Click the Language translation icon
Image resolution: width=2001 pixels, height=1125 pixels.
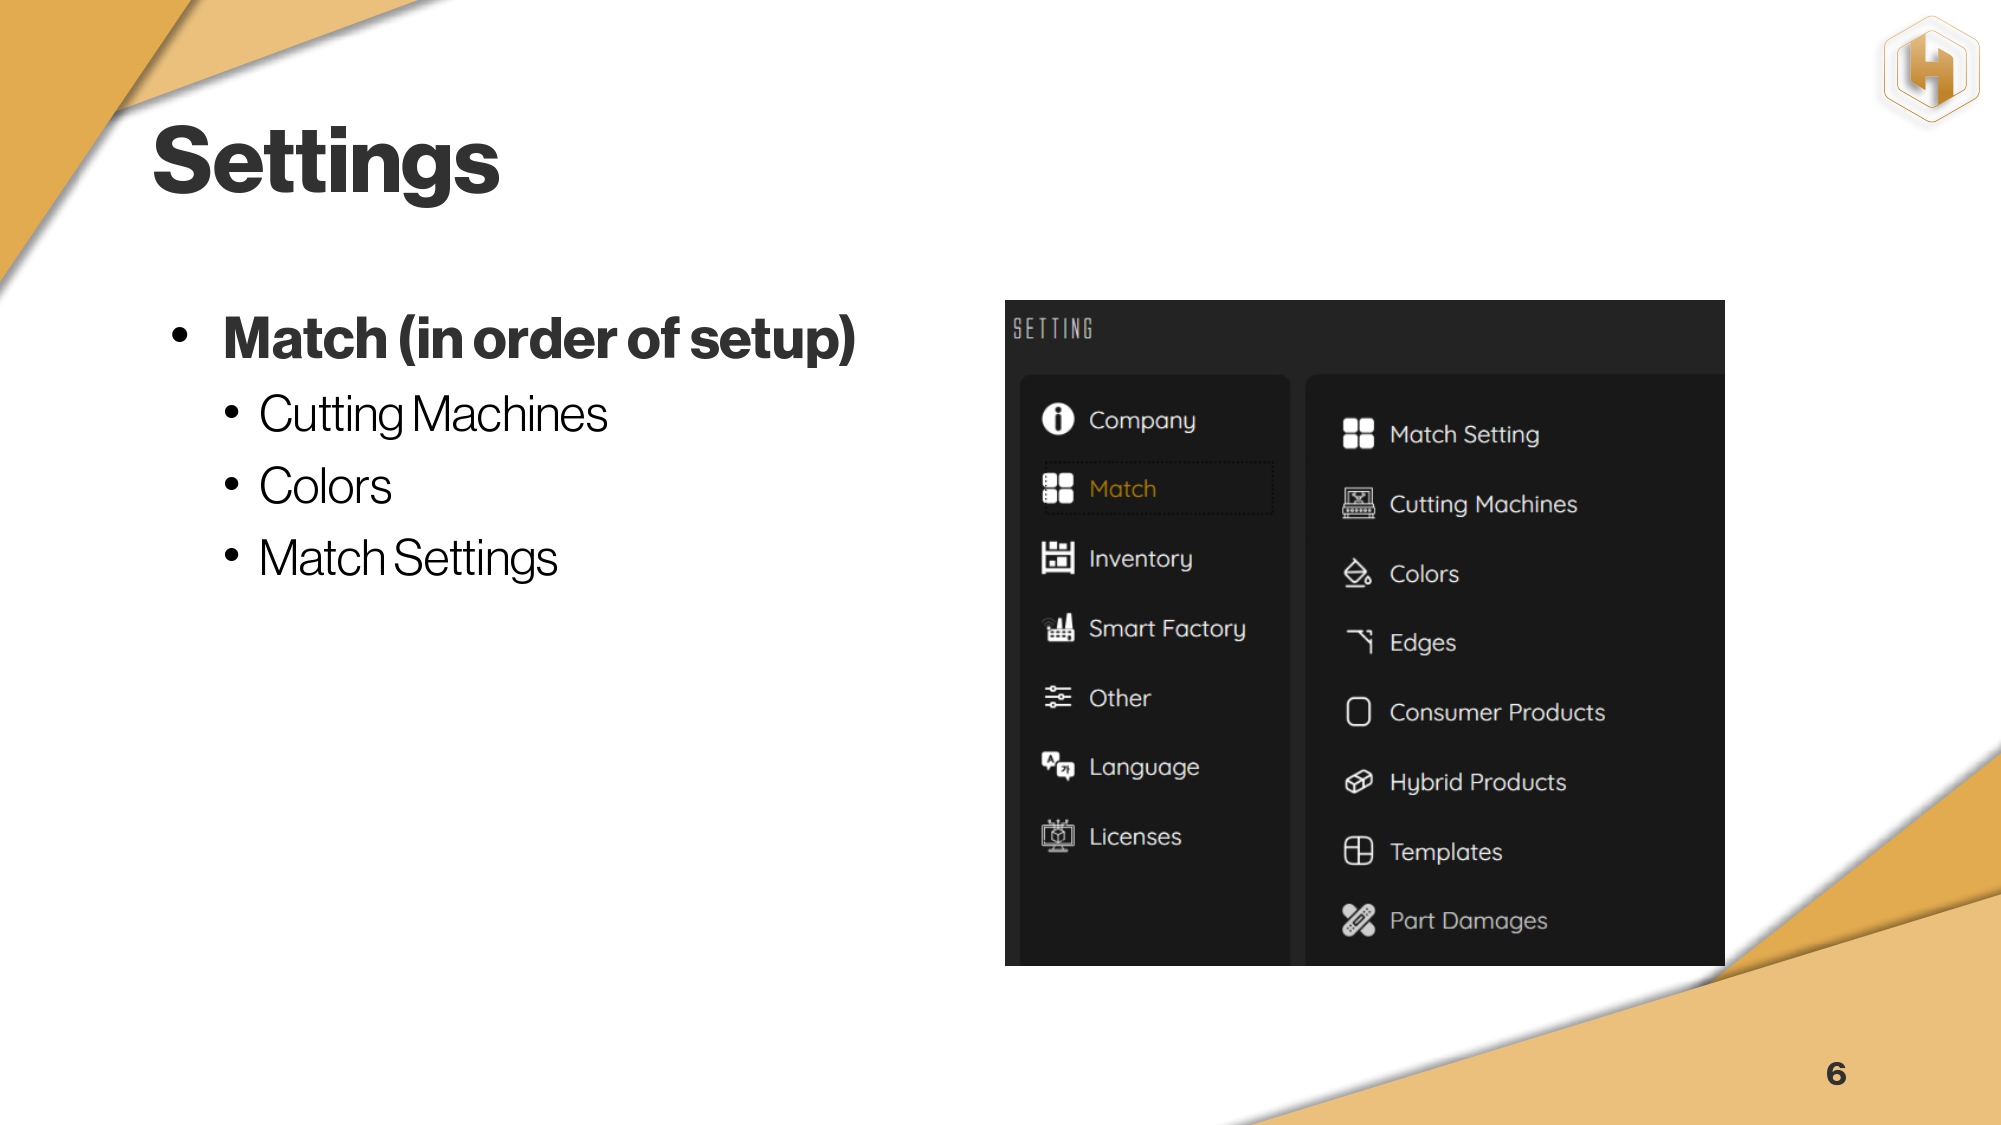(x=1057, y=766)
